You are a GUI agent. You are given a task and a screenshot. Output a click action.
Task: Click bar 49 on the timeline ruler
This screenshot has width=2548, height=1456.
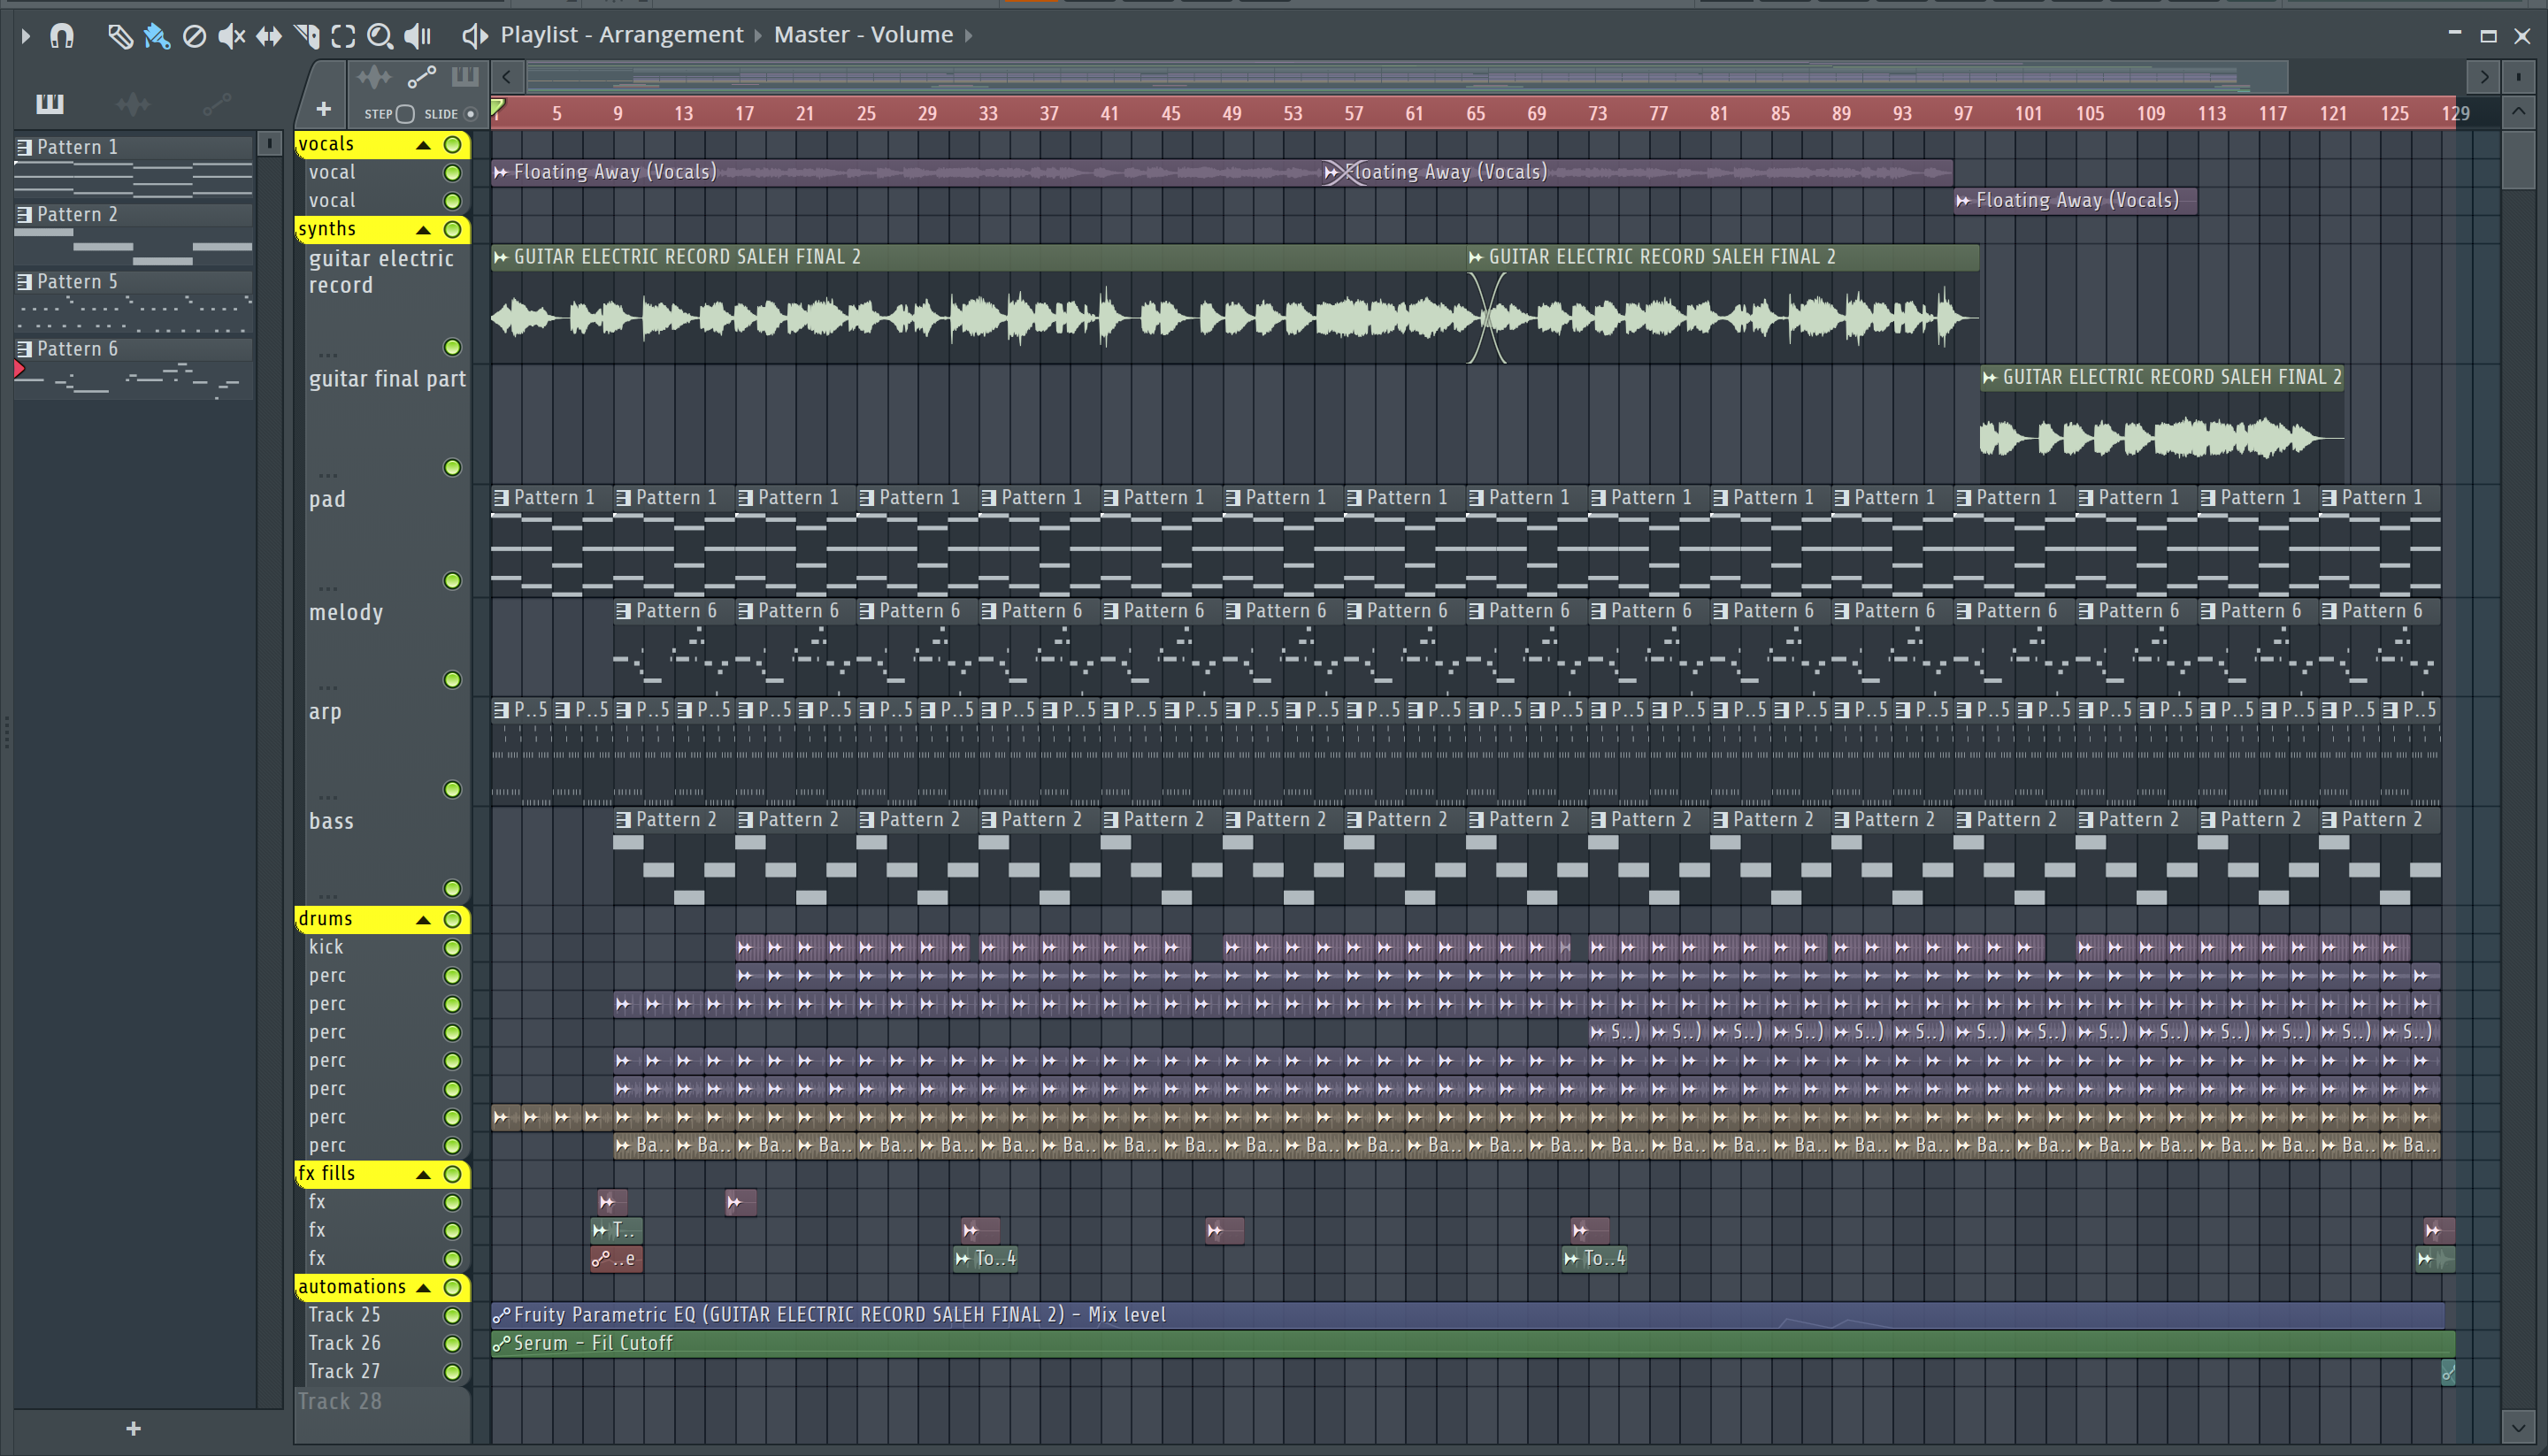click(x=1232, y=114)
